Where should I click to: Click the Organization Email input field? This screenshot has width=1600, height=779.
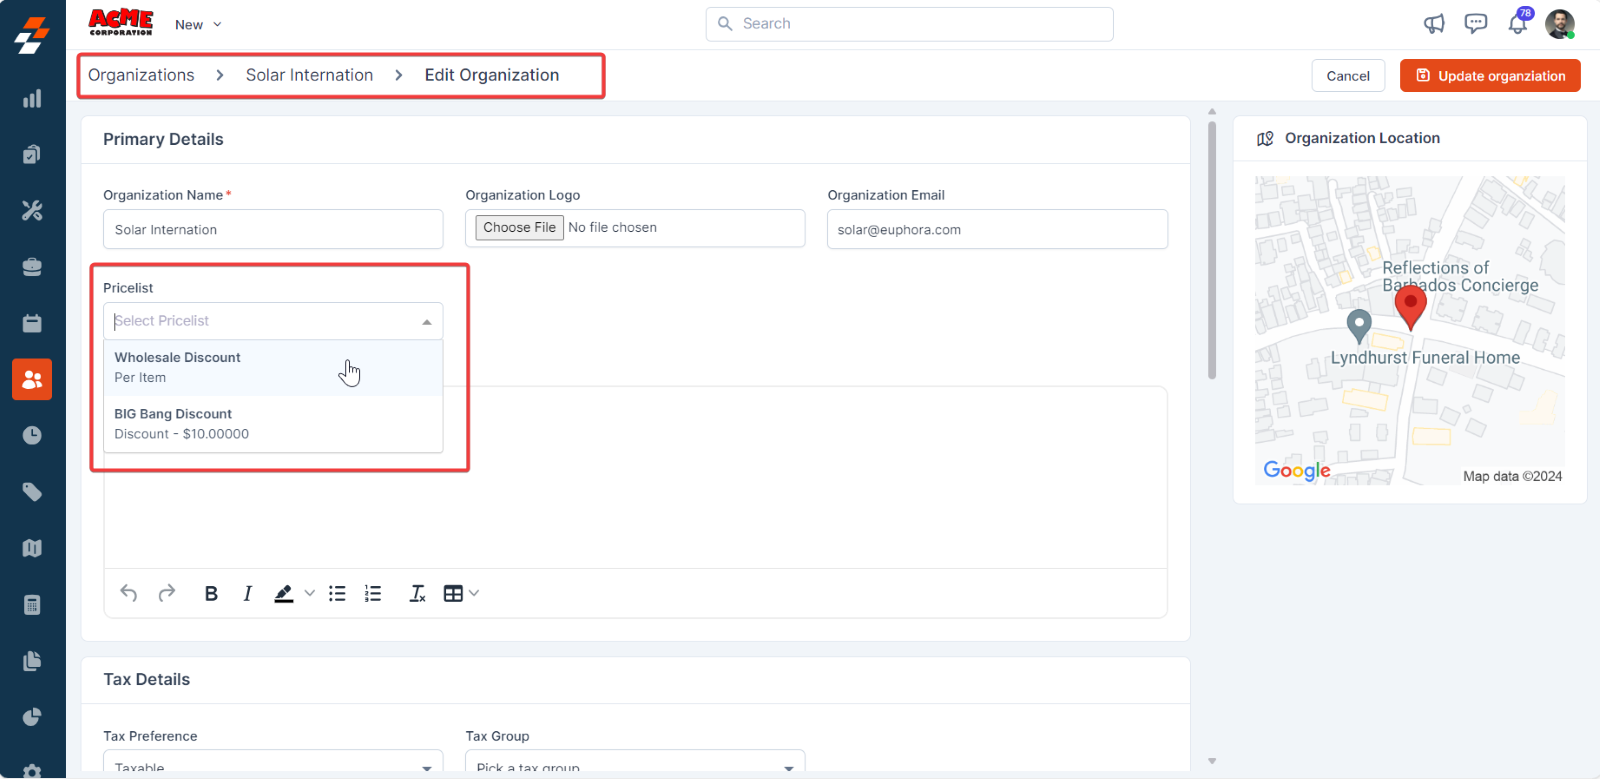point(997,229)
